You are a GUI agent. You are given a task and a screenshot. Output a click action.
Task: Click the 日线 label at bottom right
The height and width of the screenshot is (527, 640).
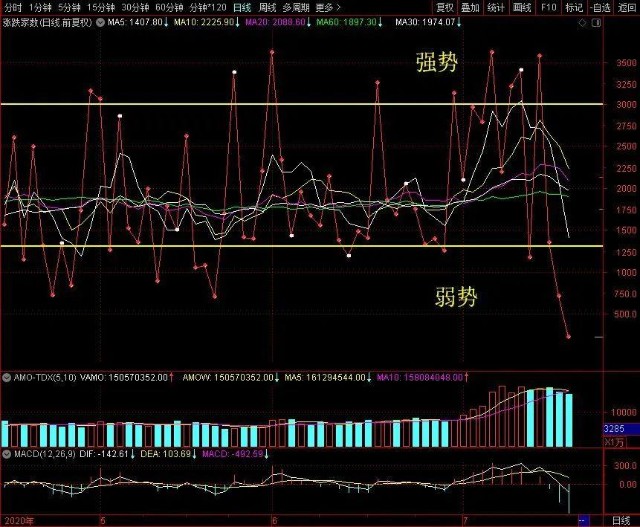pos(621,520)
